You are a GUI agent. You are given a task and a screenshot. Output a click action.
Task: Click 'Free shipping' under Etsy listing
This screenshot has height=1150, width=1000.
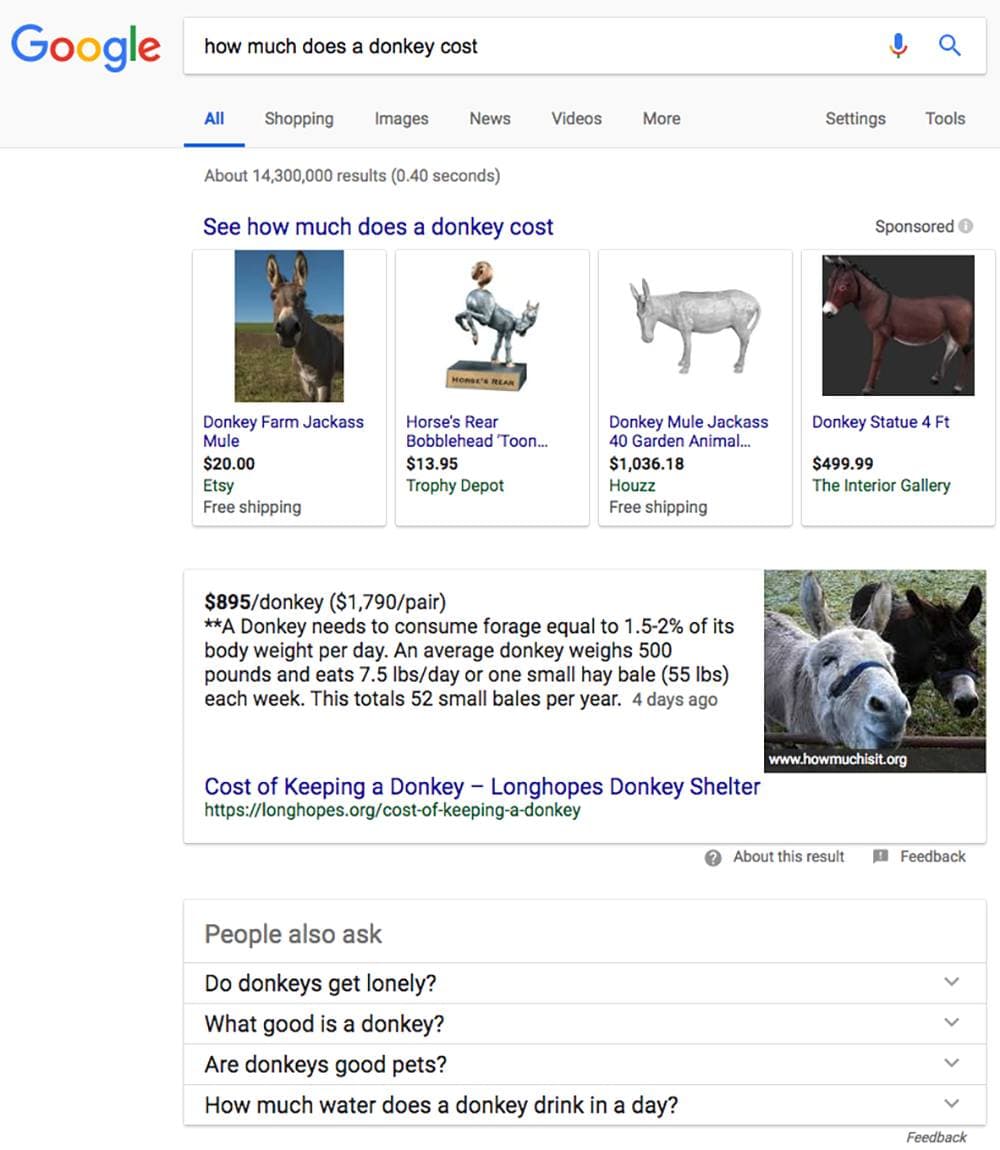pos(252,508)
